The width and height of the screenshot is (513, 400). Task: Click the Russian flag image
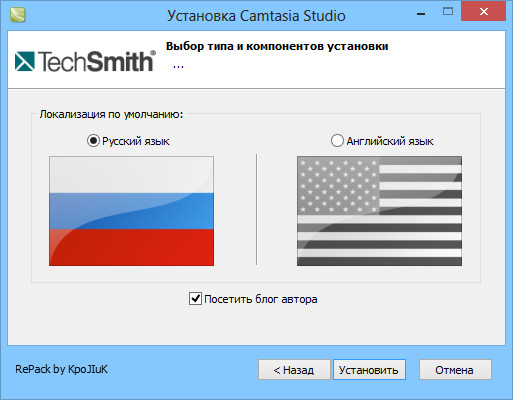tap(131, 211)
